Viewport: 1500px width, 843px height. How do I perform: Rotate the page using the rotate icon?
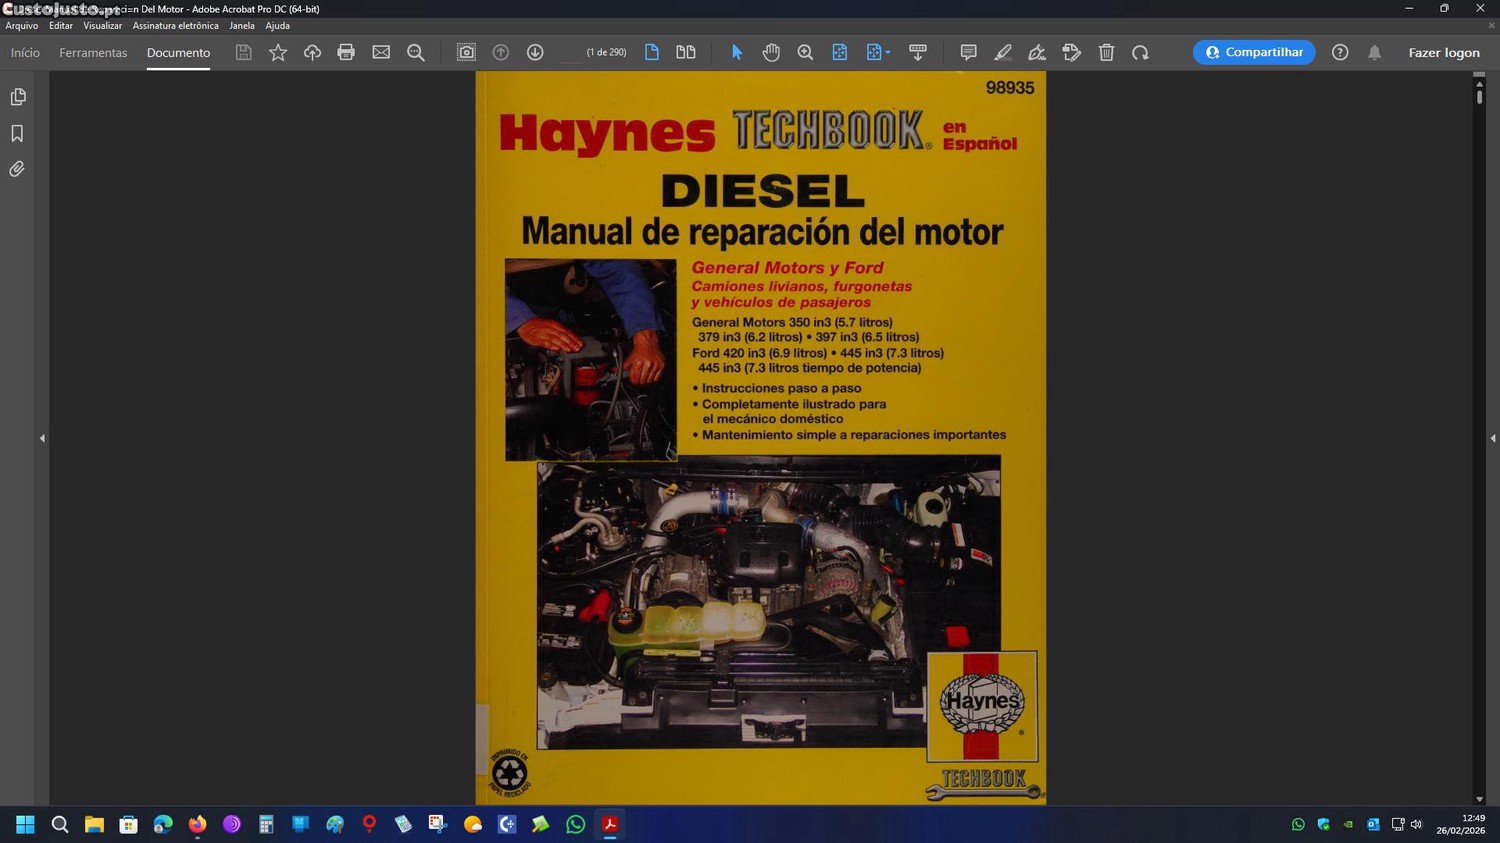coord(1140,53)
